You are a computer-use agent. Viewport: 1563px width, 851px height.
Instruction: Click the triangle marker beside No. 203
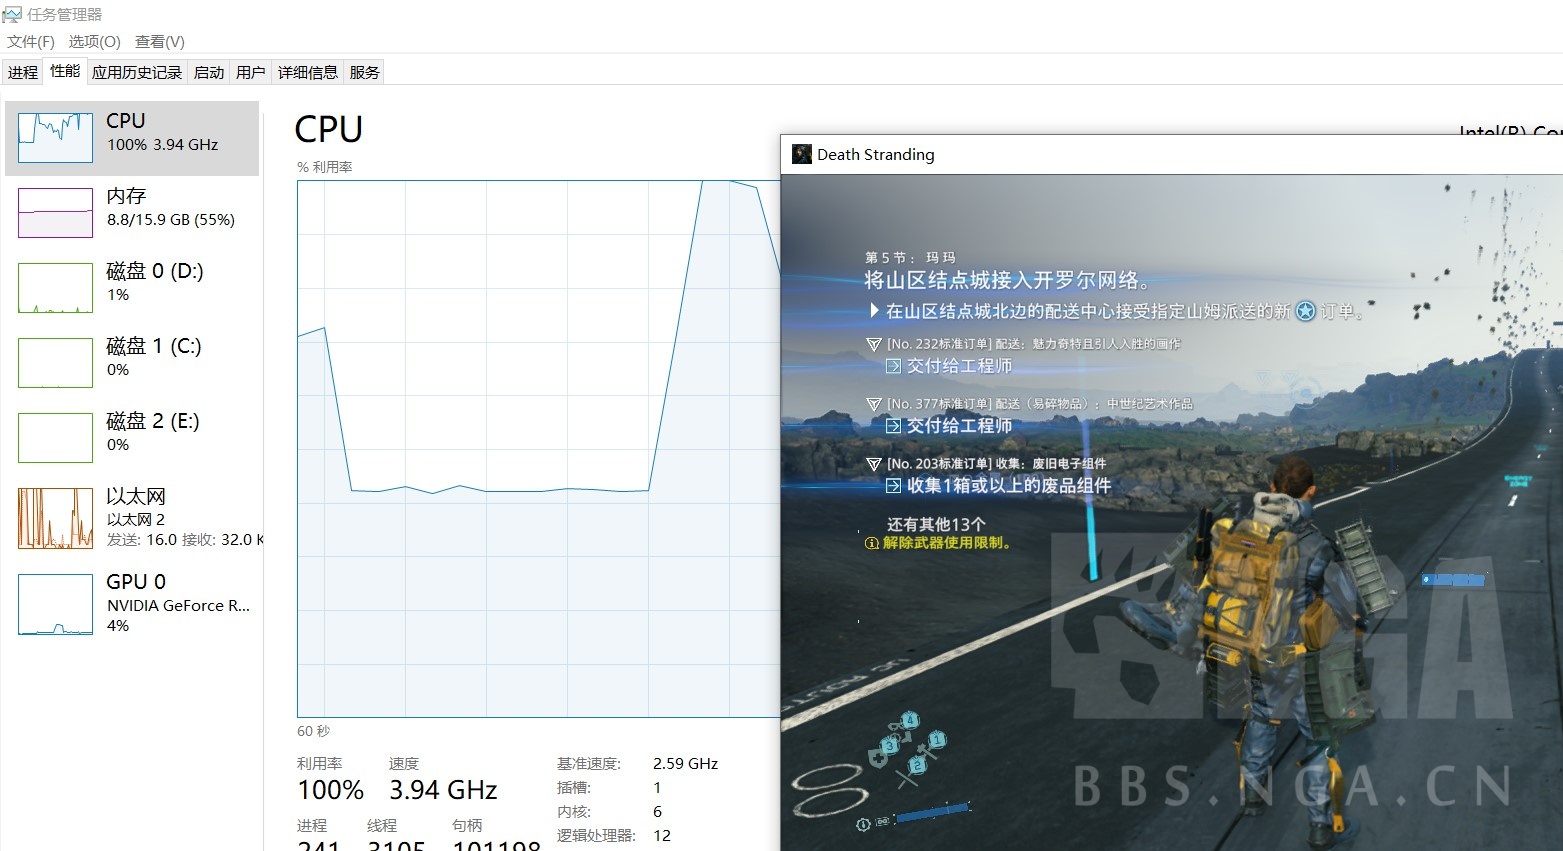click(x=874, y=464)
